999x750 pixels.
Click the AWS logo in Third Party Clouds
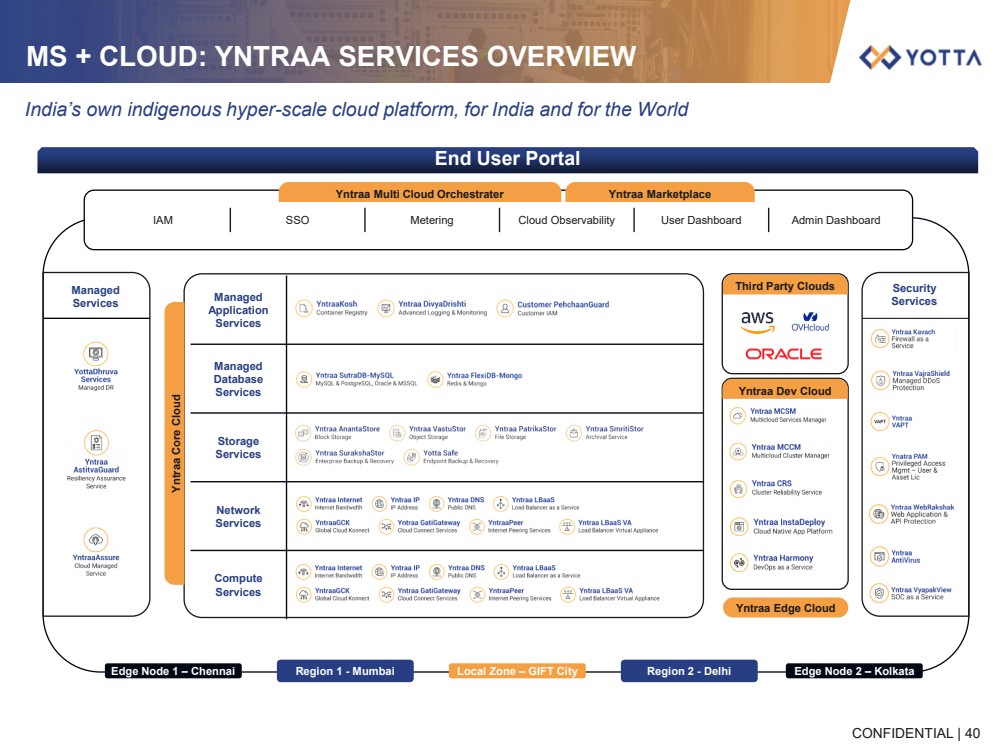pyautogui.click(x=758, y=322)
